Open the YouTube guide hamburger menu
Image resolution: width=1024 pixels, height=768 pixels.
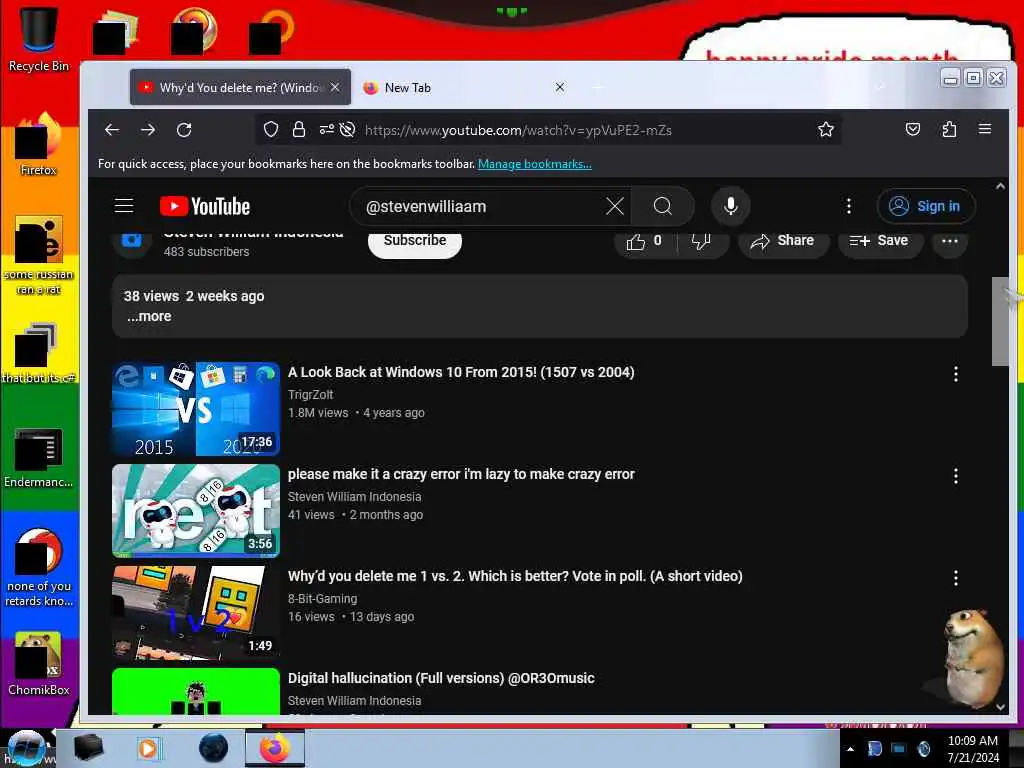point(124,206)
